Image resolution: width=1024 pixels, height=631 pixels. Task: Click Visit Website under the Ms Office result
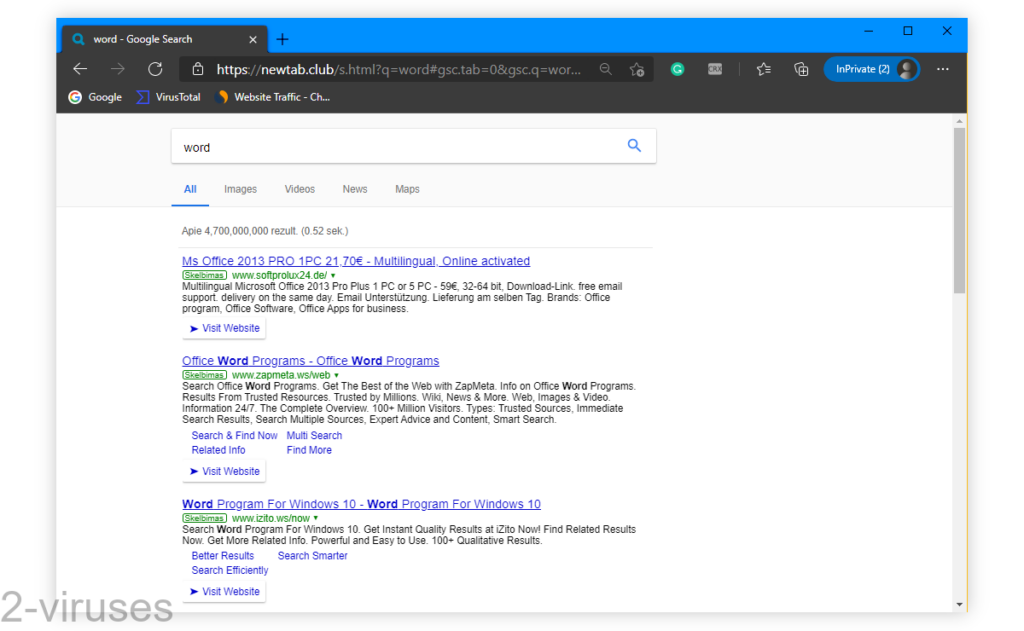tap(223, 327)
